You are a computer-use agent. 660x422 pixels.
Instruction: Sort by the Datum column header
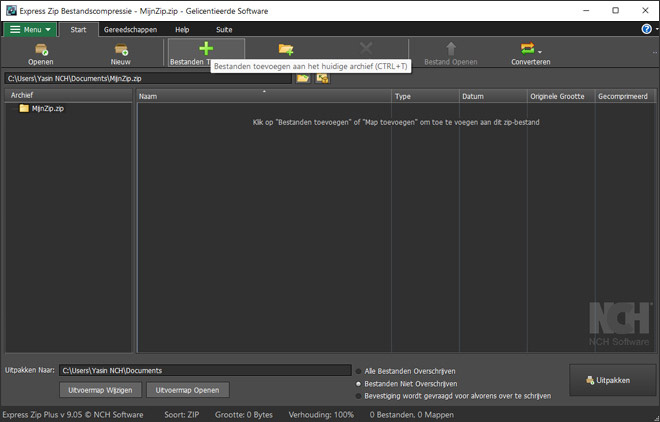[493, 96]
